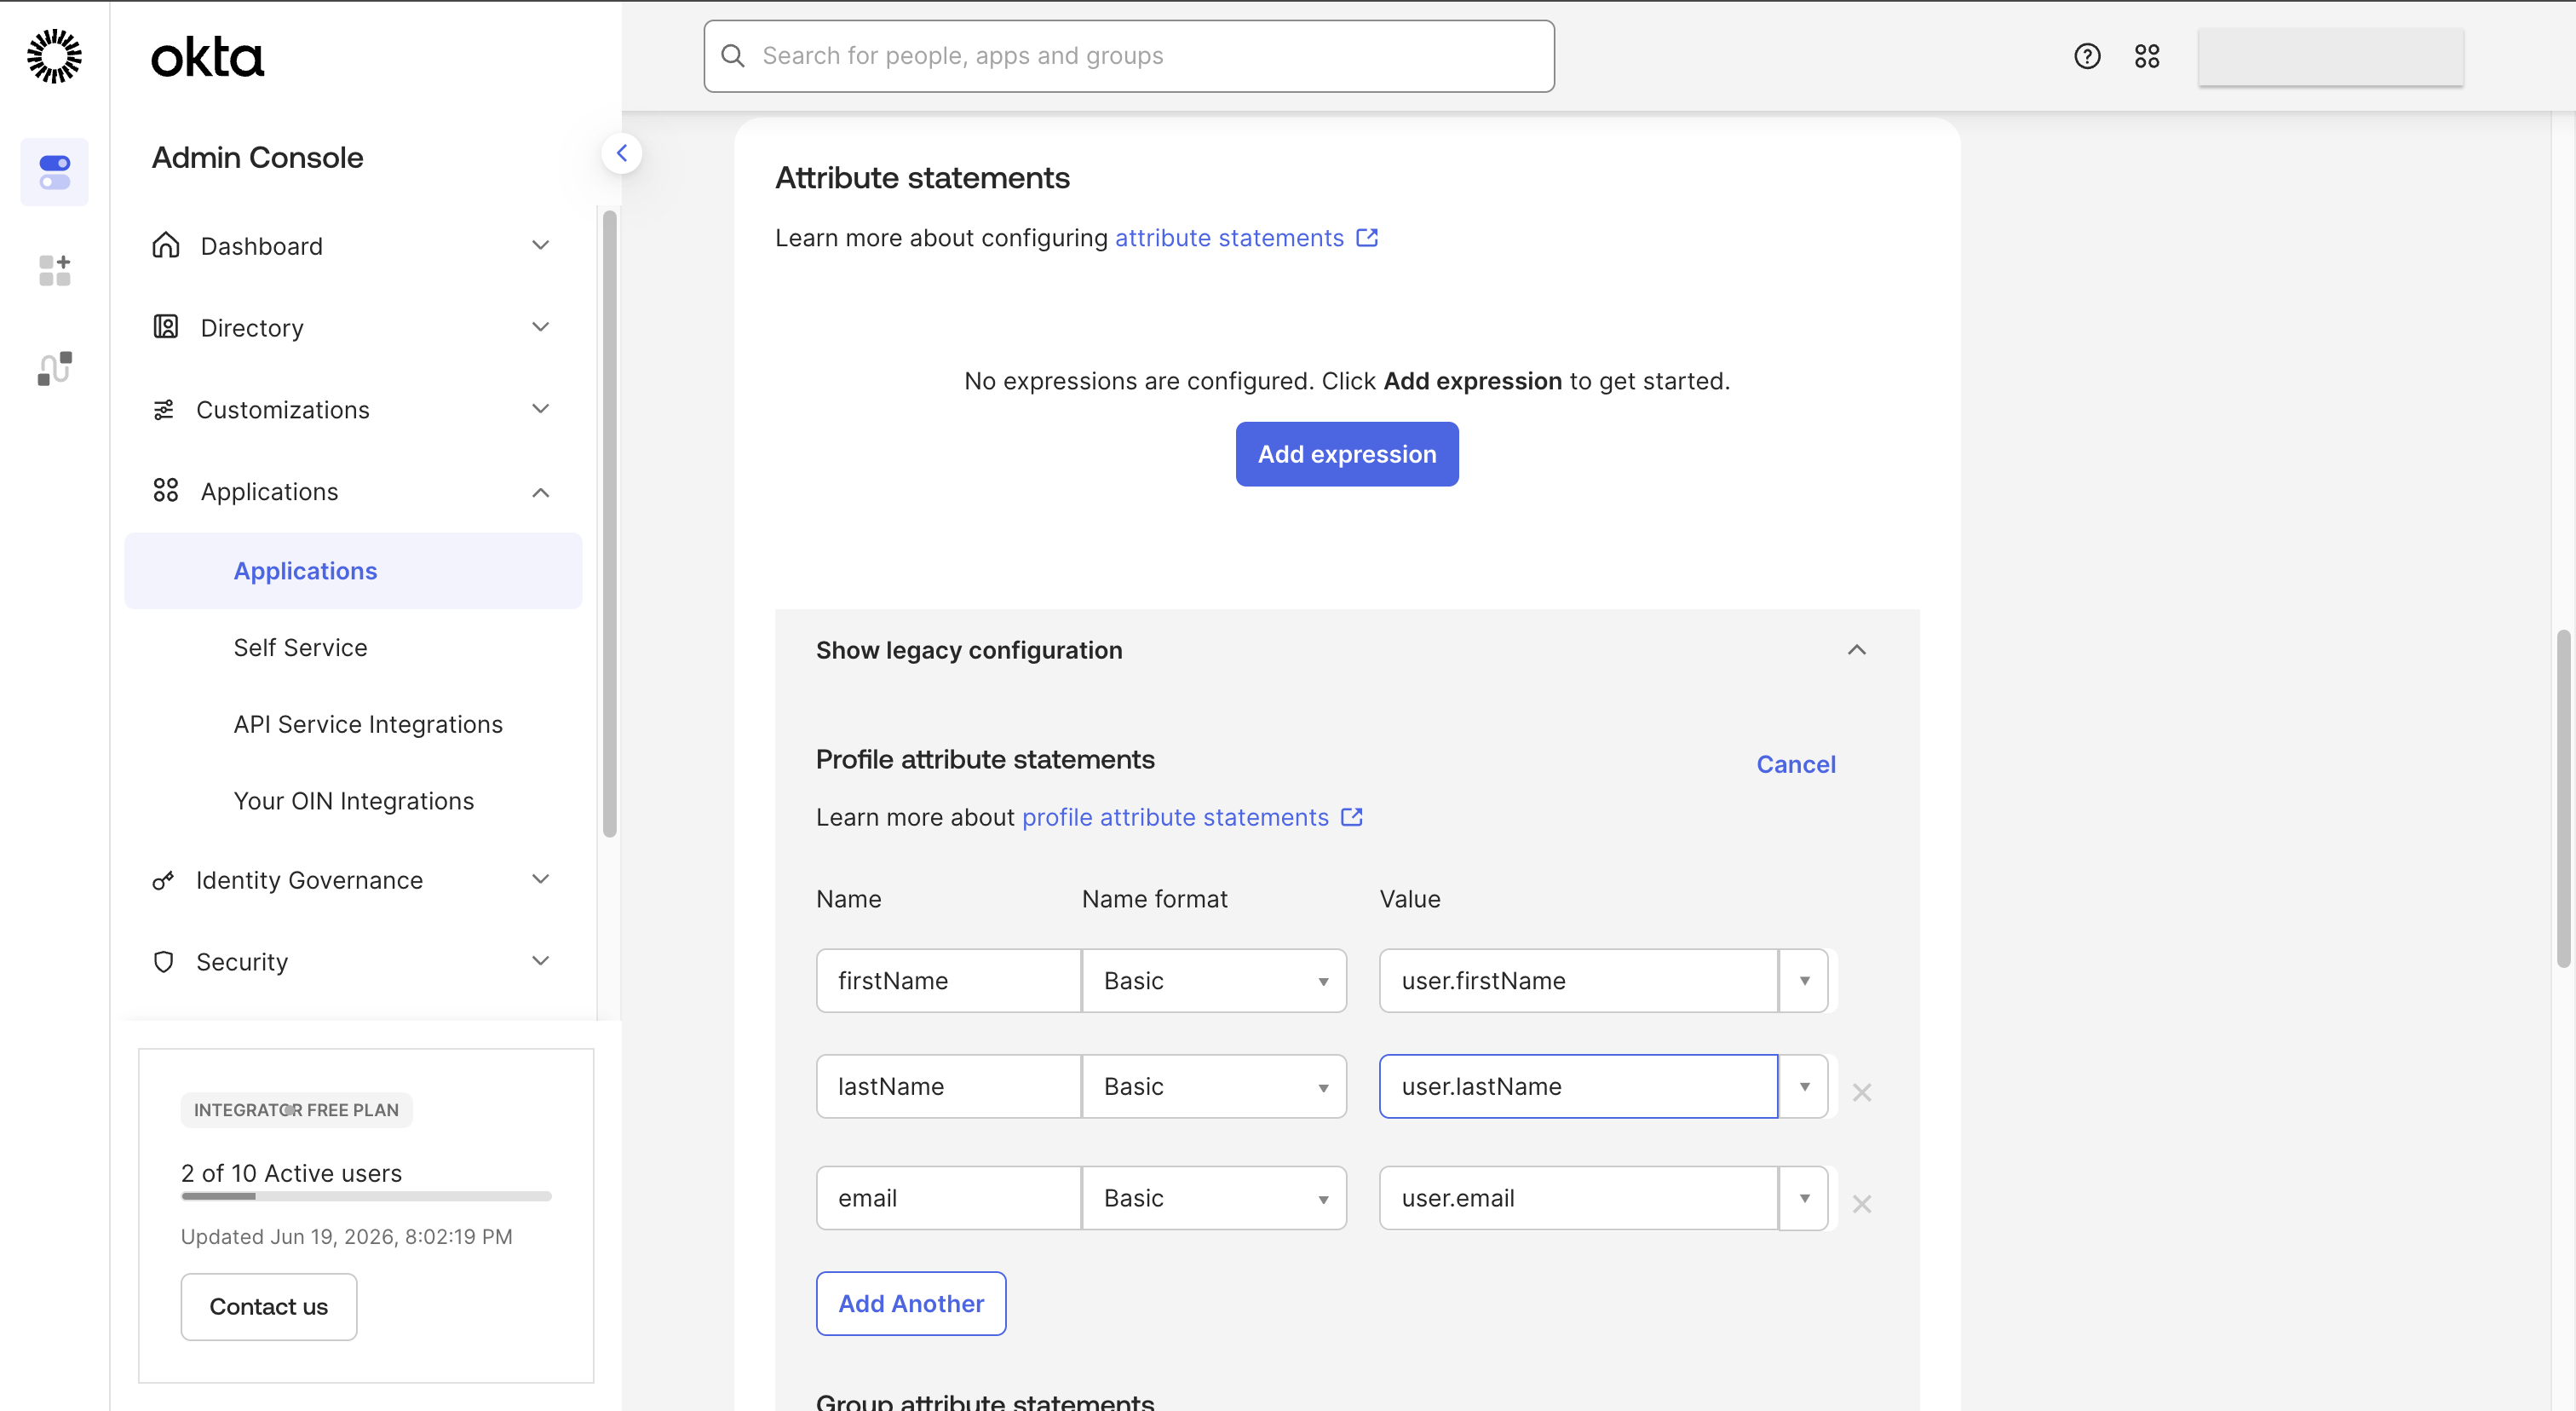Expand the Dashboard menu chevron
Image resolution: width=2576 pixels, height=1411 pixels.
tap(540, 245)
